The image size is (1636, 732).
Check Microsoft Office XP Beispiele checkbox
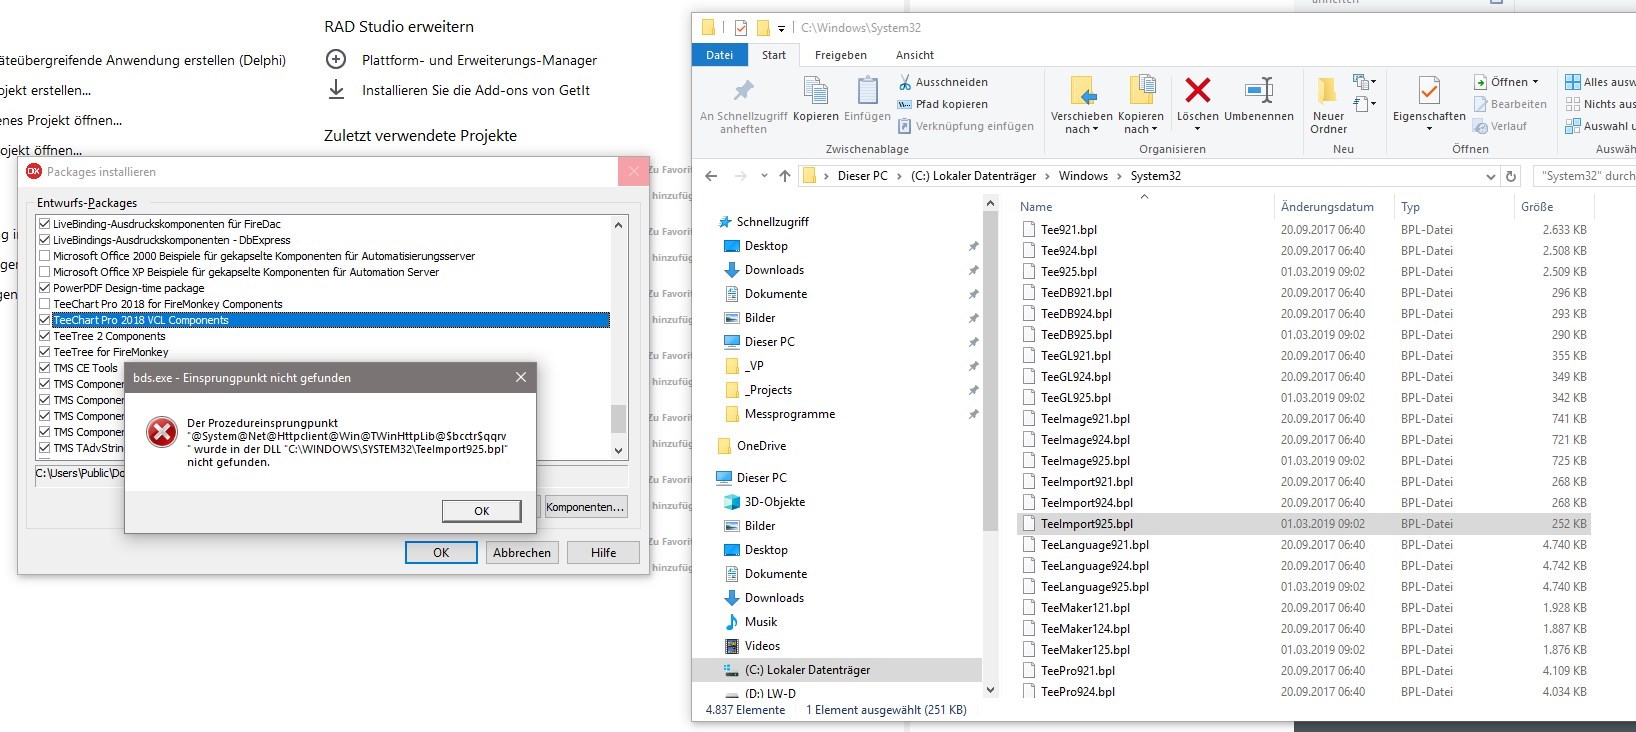pos(44,272)
